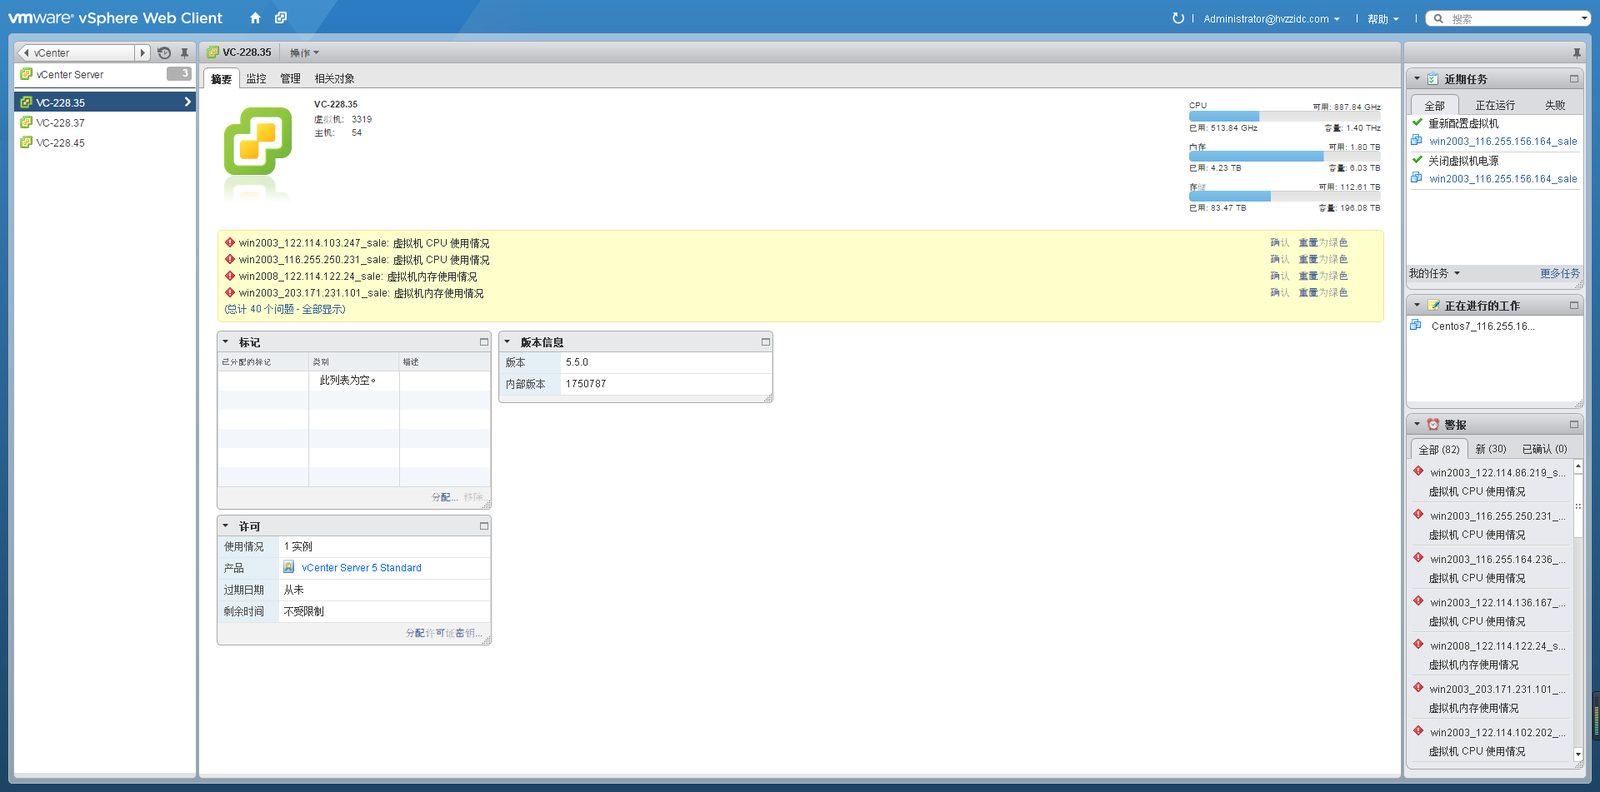Go to the vSphere Home page icon
This screenshot has height=792, width=1600.
[x=255, y=18]
